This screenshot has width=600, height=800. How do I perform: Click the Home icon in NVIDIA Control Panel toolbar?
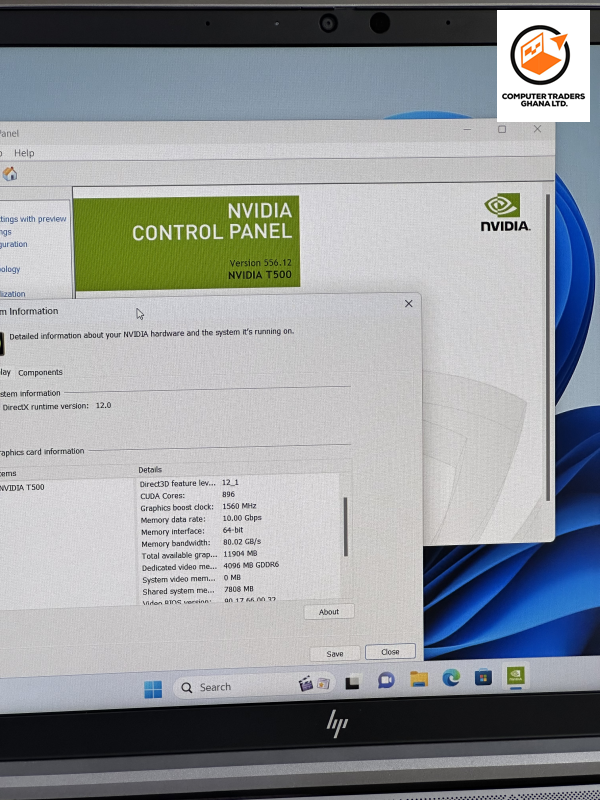click(10, 174)
